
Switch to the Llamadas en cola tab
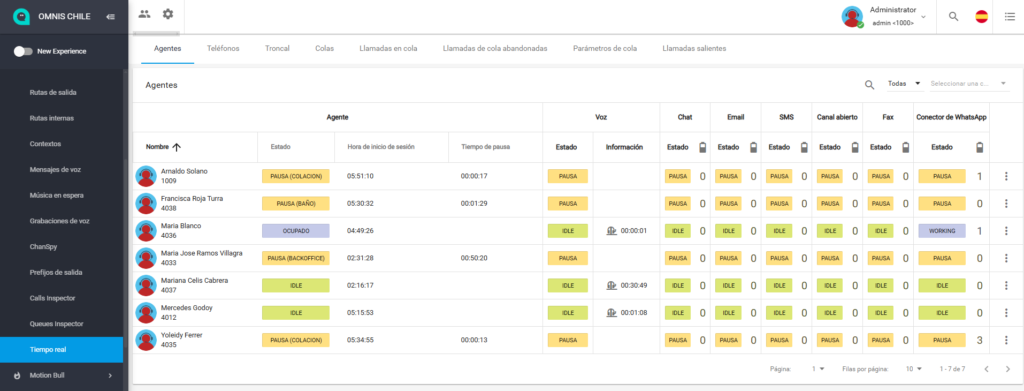coord(388,48)
